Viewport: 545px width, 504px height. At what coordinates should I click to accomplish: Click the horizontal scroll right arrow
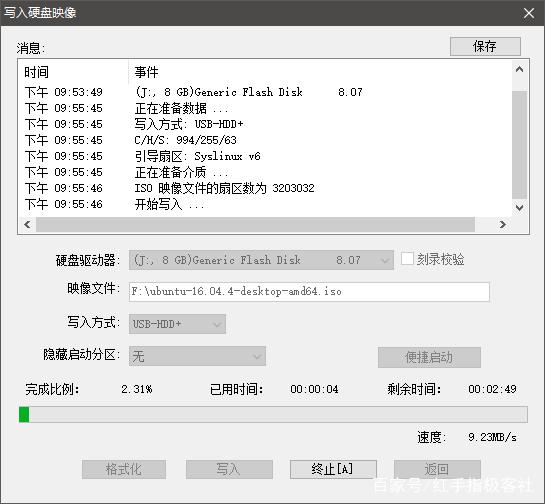click(x=503, y=225)
